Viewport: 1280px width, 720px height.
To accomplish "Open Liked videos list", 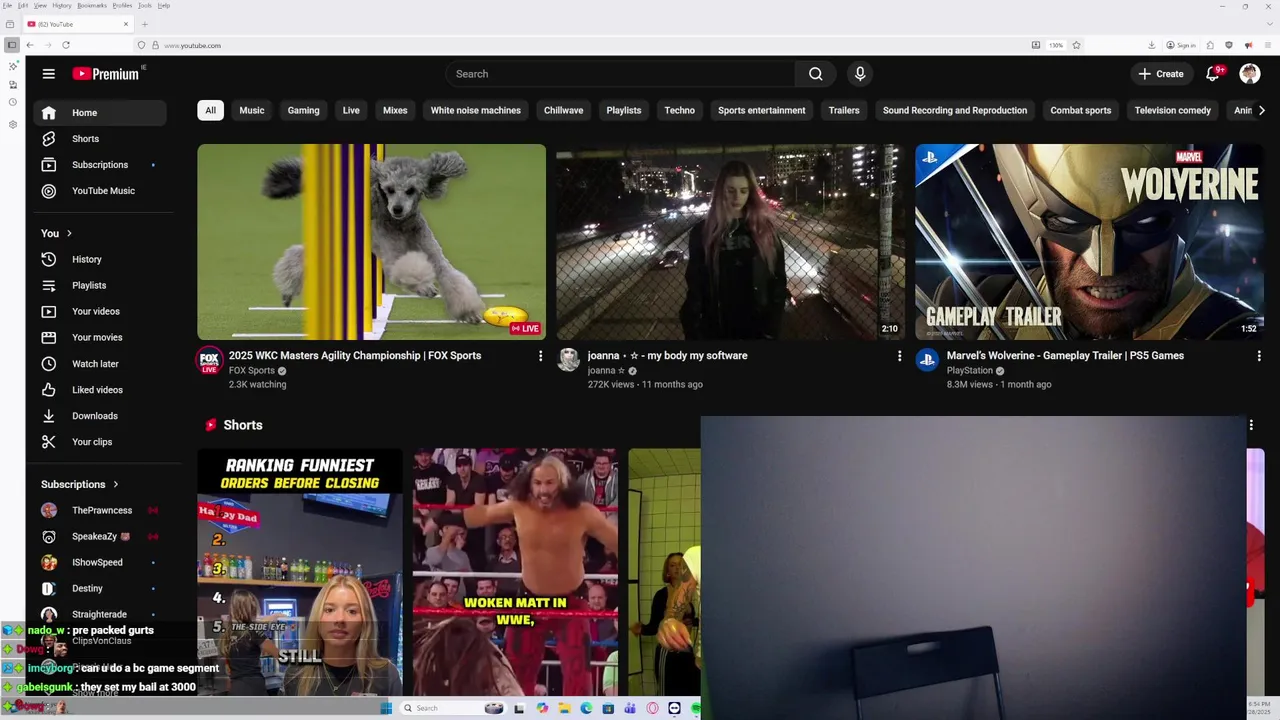I will 100,390.
